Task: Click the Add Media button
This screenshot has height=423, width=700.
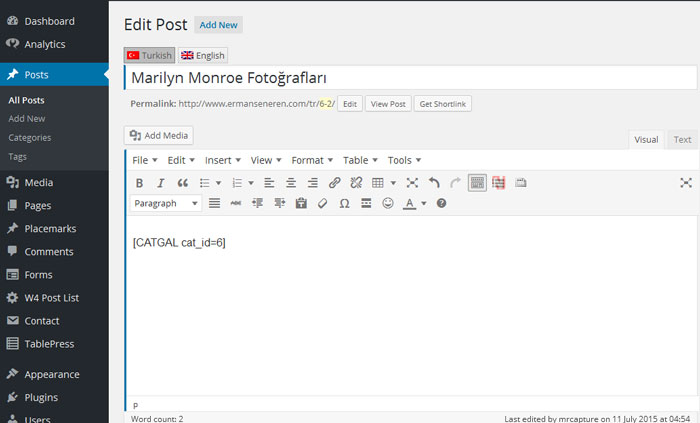Action: coord(158,136)
